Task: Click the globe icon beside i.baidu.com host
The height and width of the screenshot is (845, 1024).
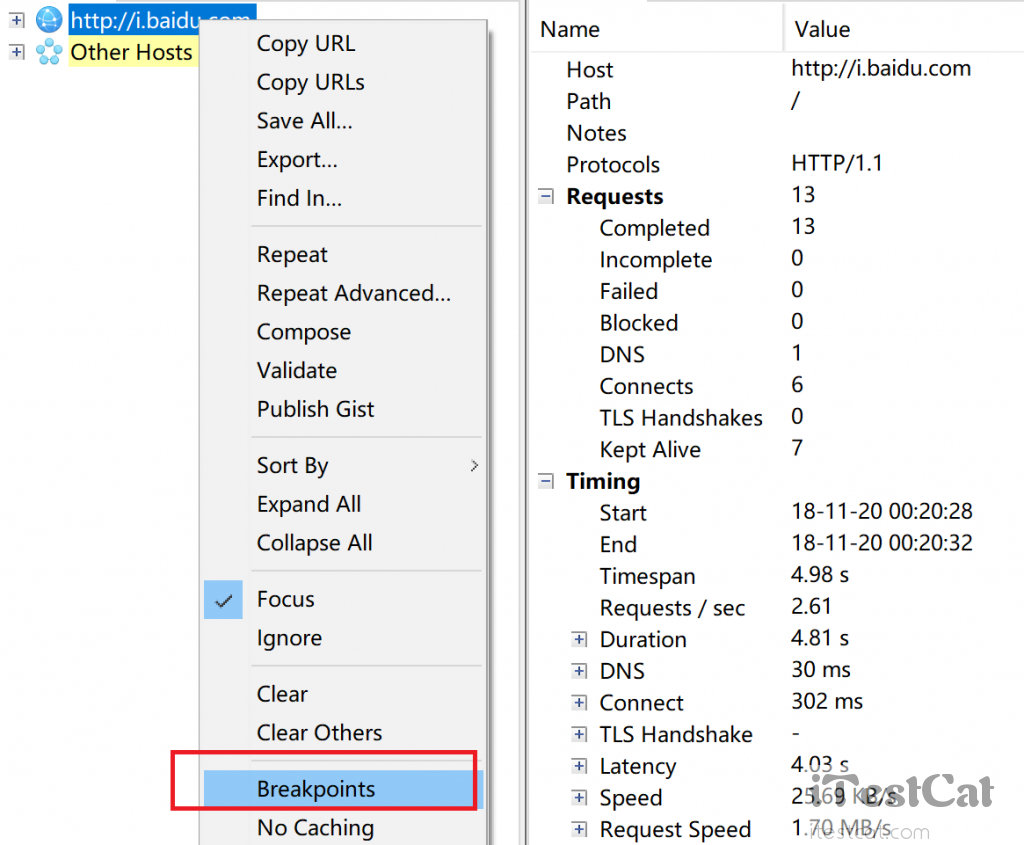Action: tap(49, 20)
